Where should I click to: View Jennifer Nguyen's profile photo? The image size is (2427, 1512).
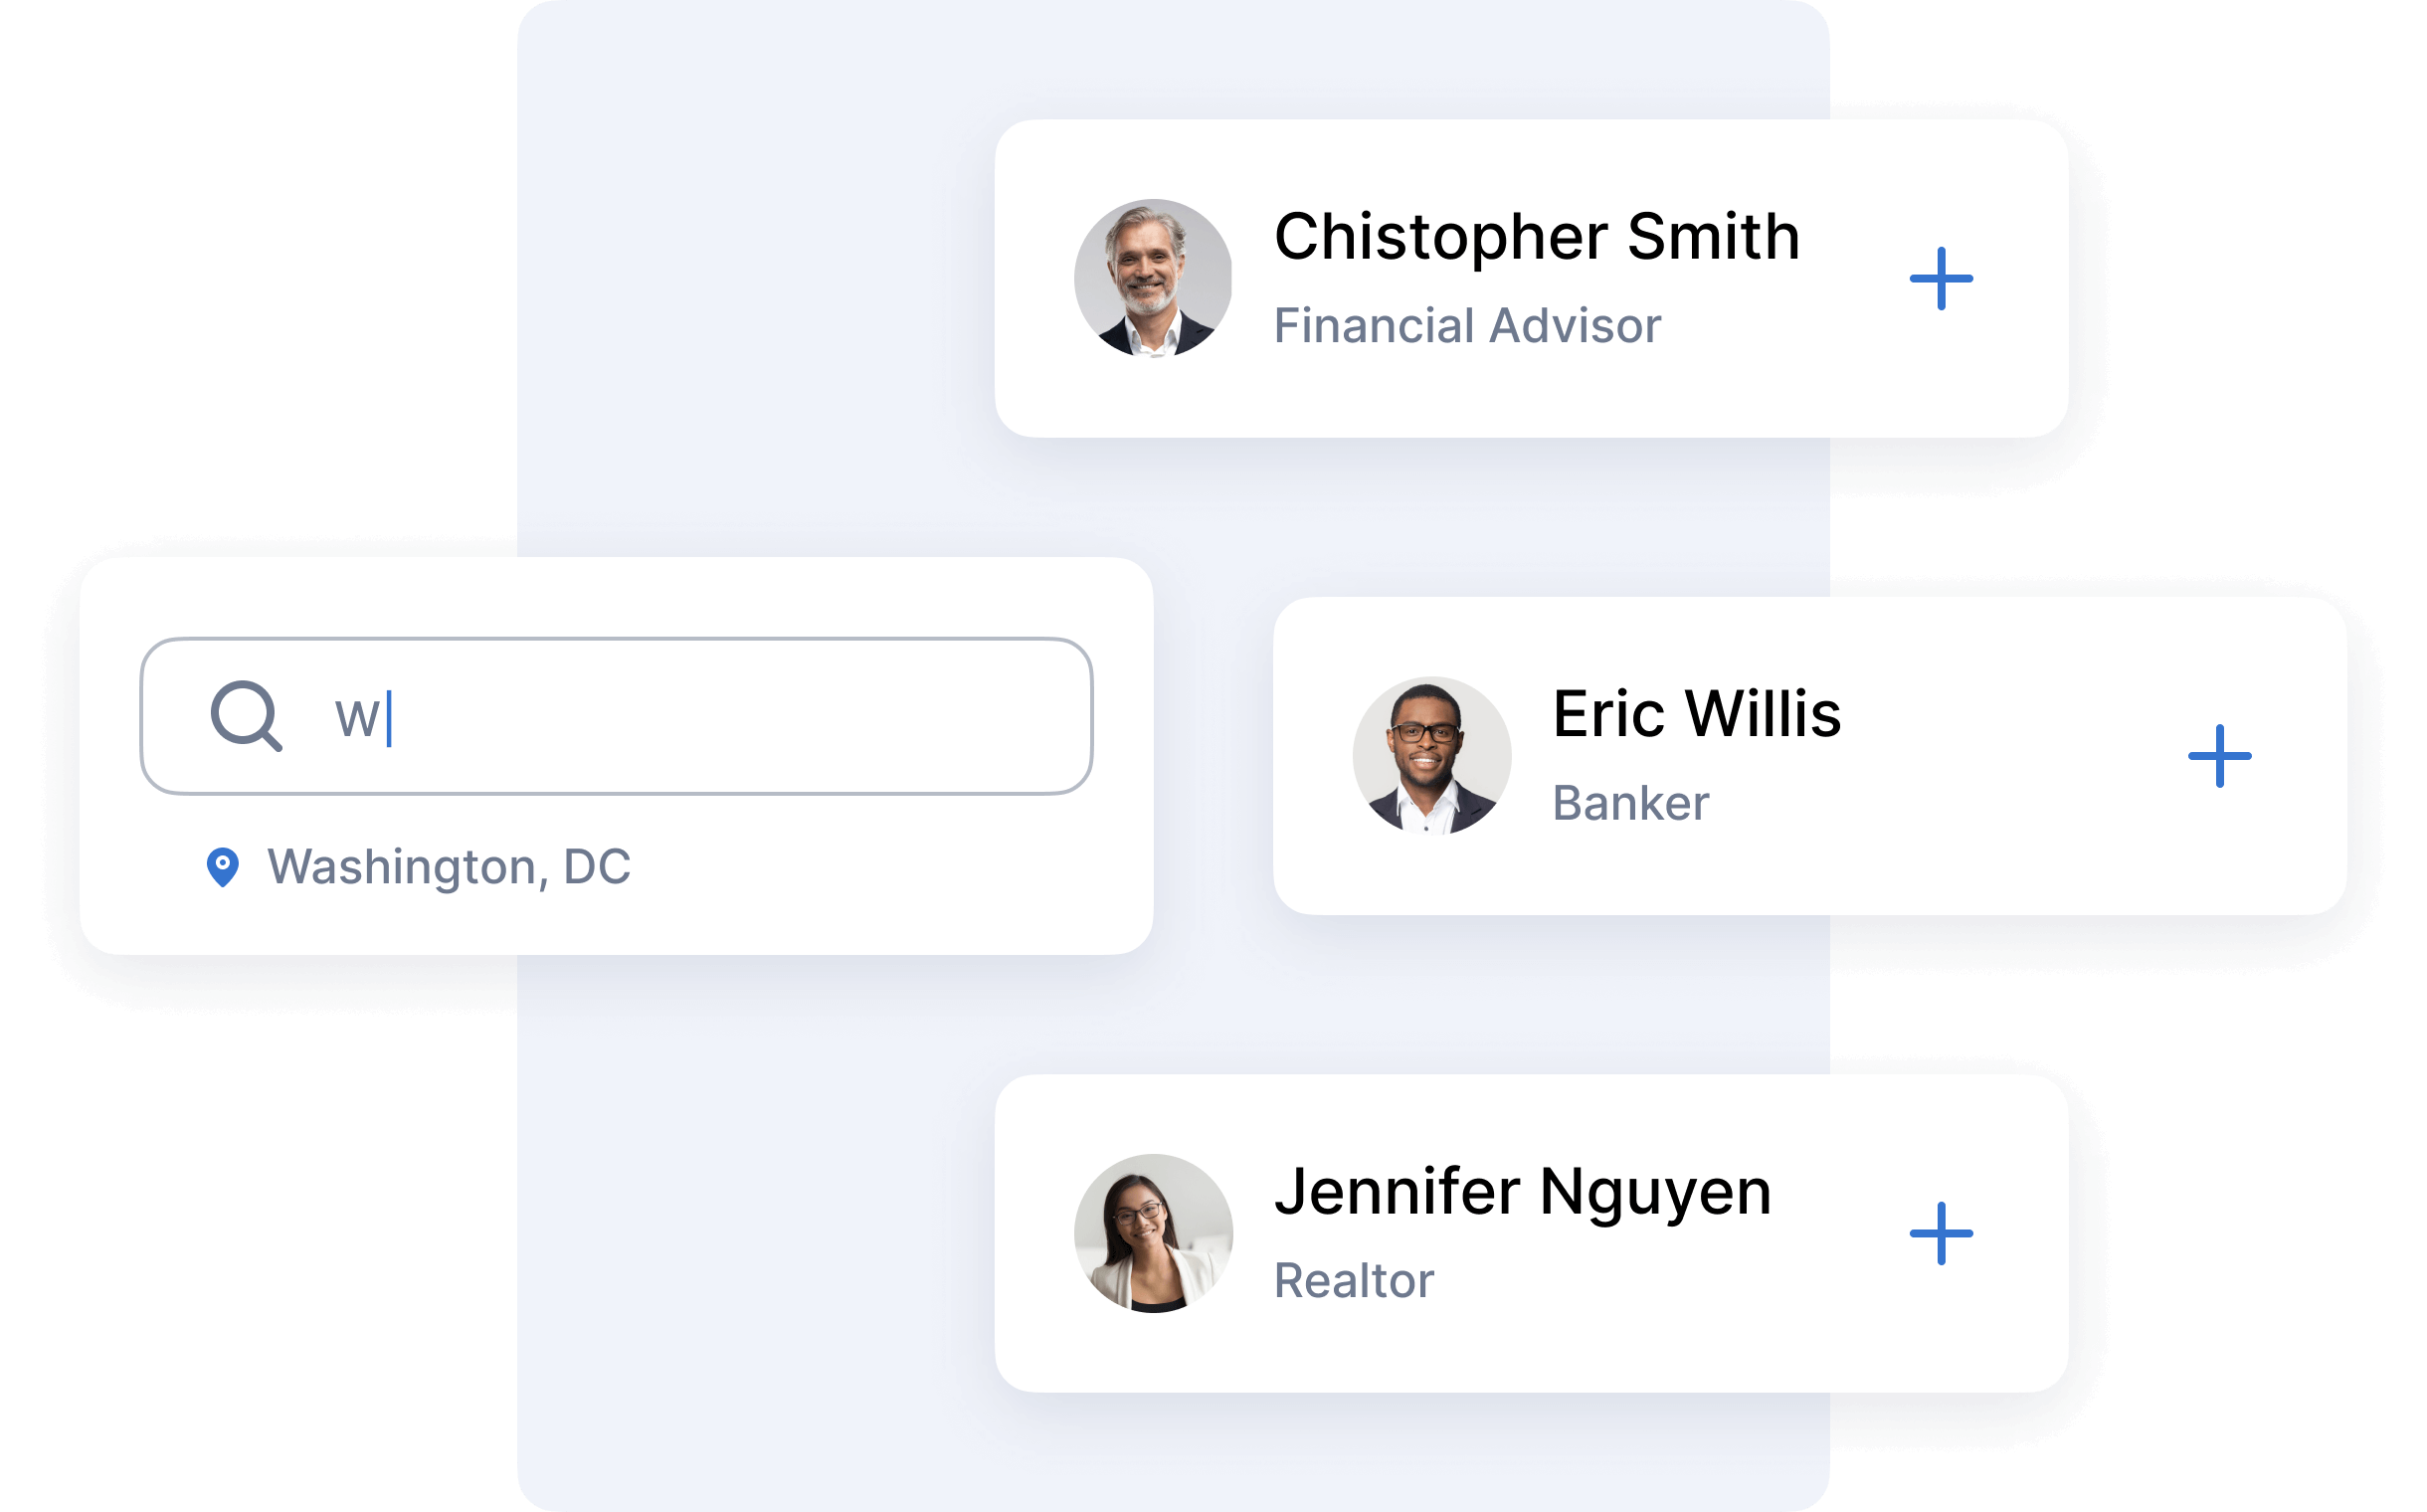tap(1152, 1233)
